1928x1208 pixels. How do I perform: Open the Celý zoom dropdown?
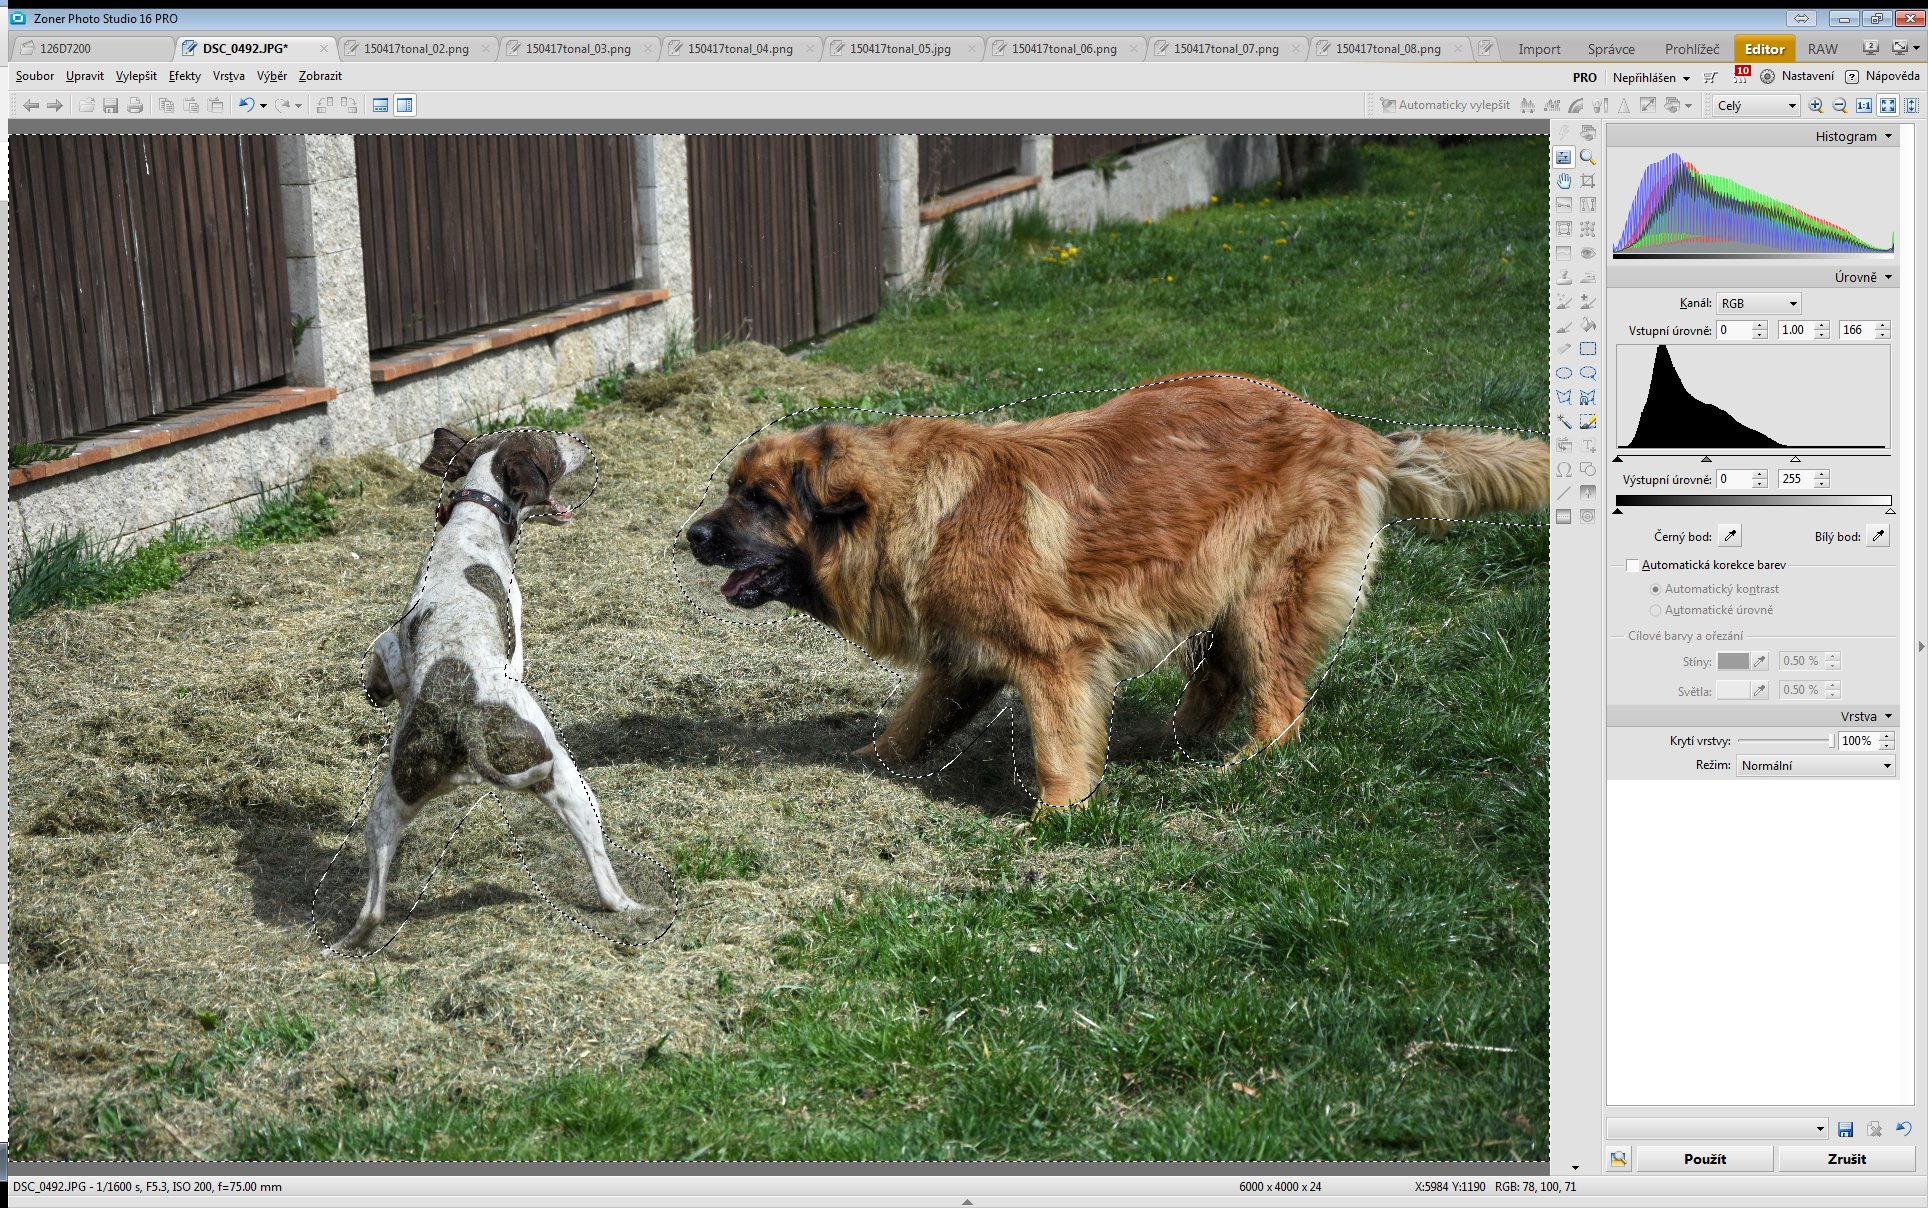point(1755,105)
